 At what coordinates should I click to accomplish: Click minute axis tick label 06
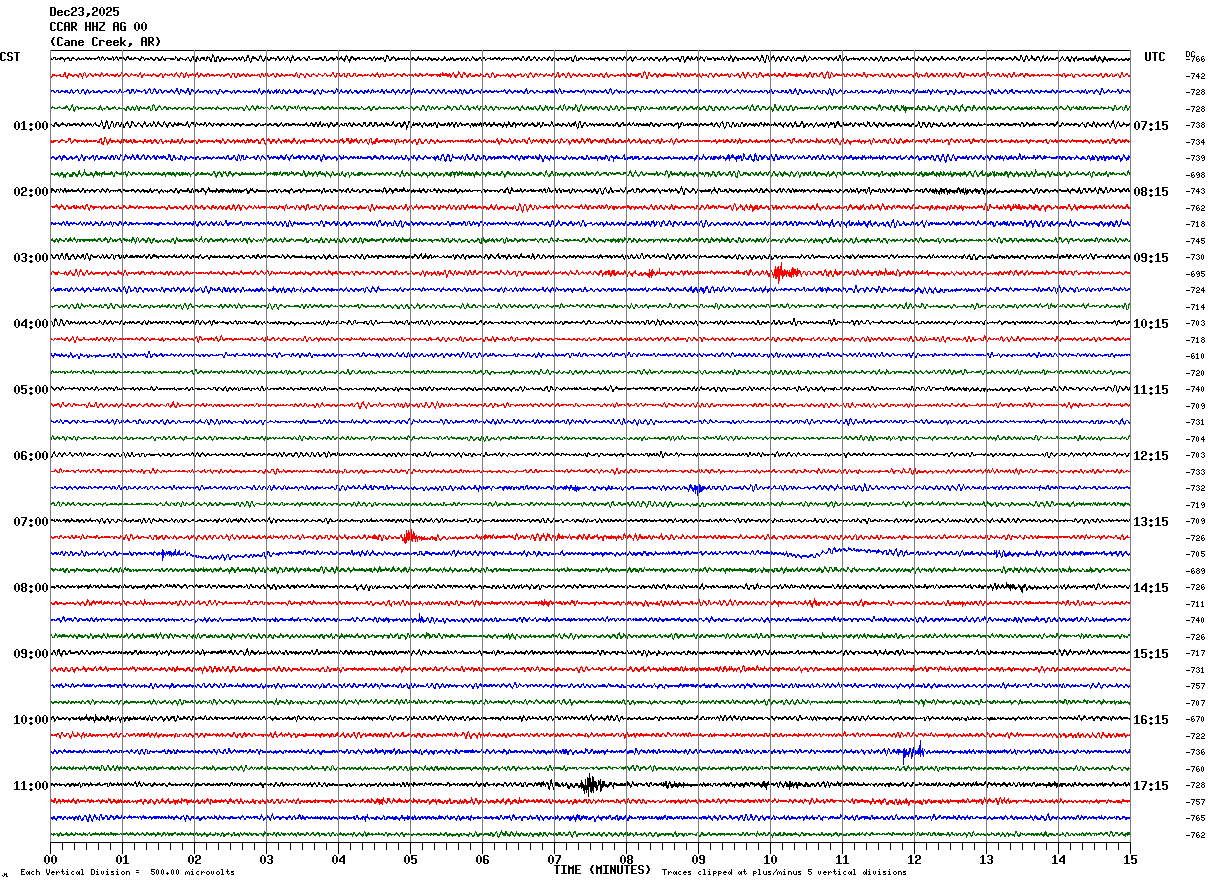point(482,859)
